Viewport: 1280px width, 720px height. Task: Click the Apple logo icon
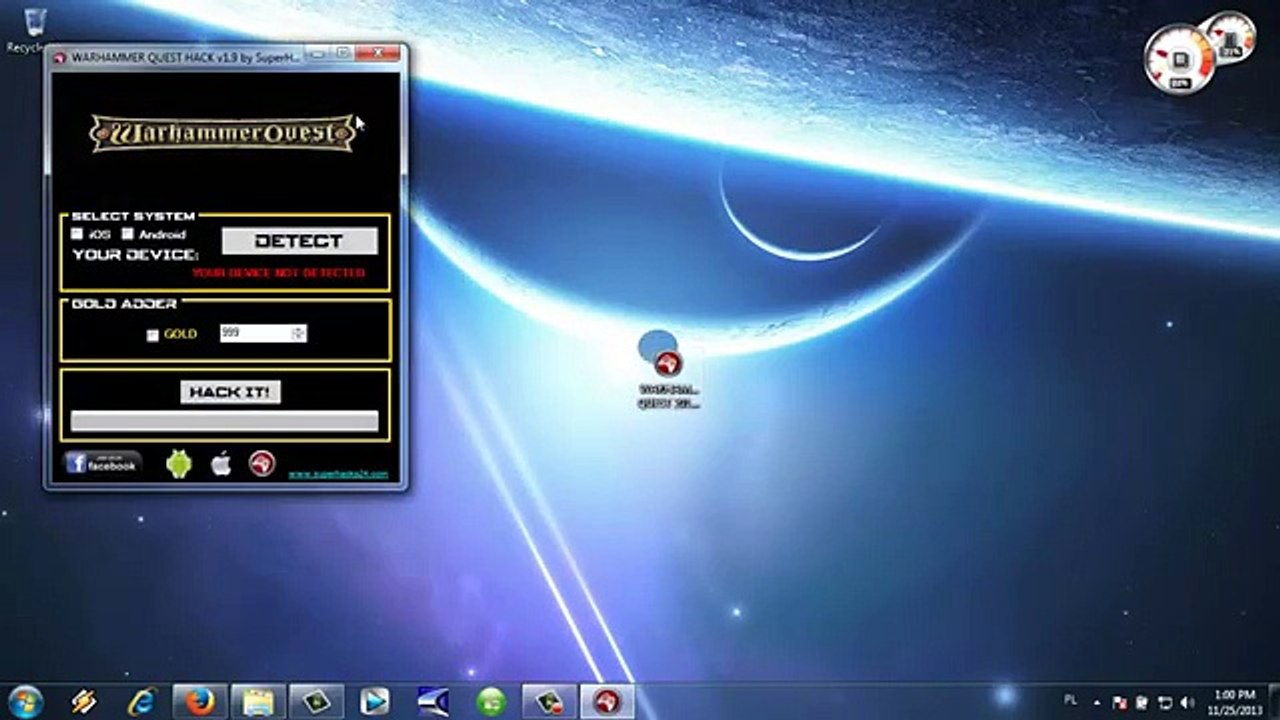(221, 463)
